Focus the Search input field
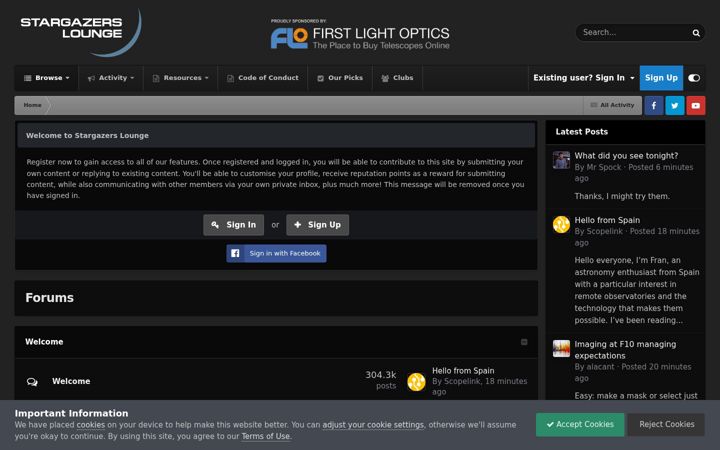This screenshot has width=720, height=450. point(634,33)
